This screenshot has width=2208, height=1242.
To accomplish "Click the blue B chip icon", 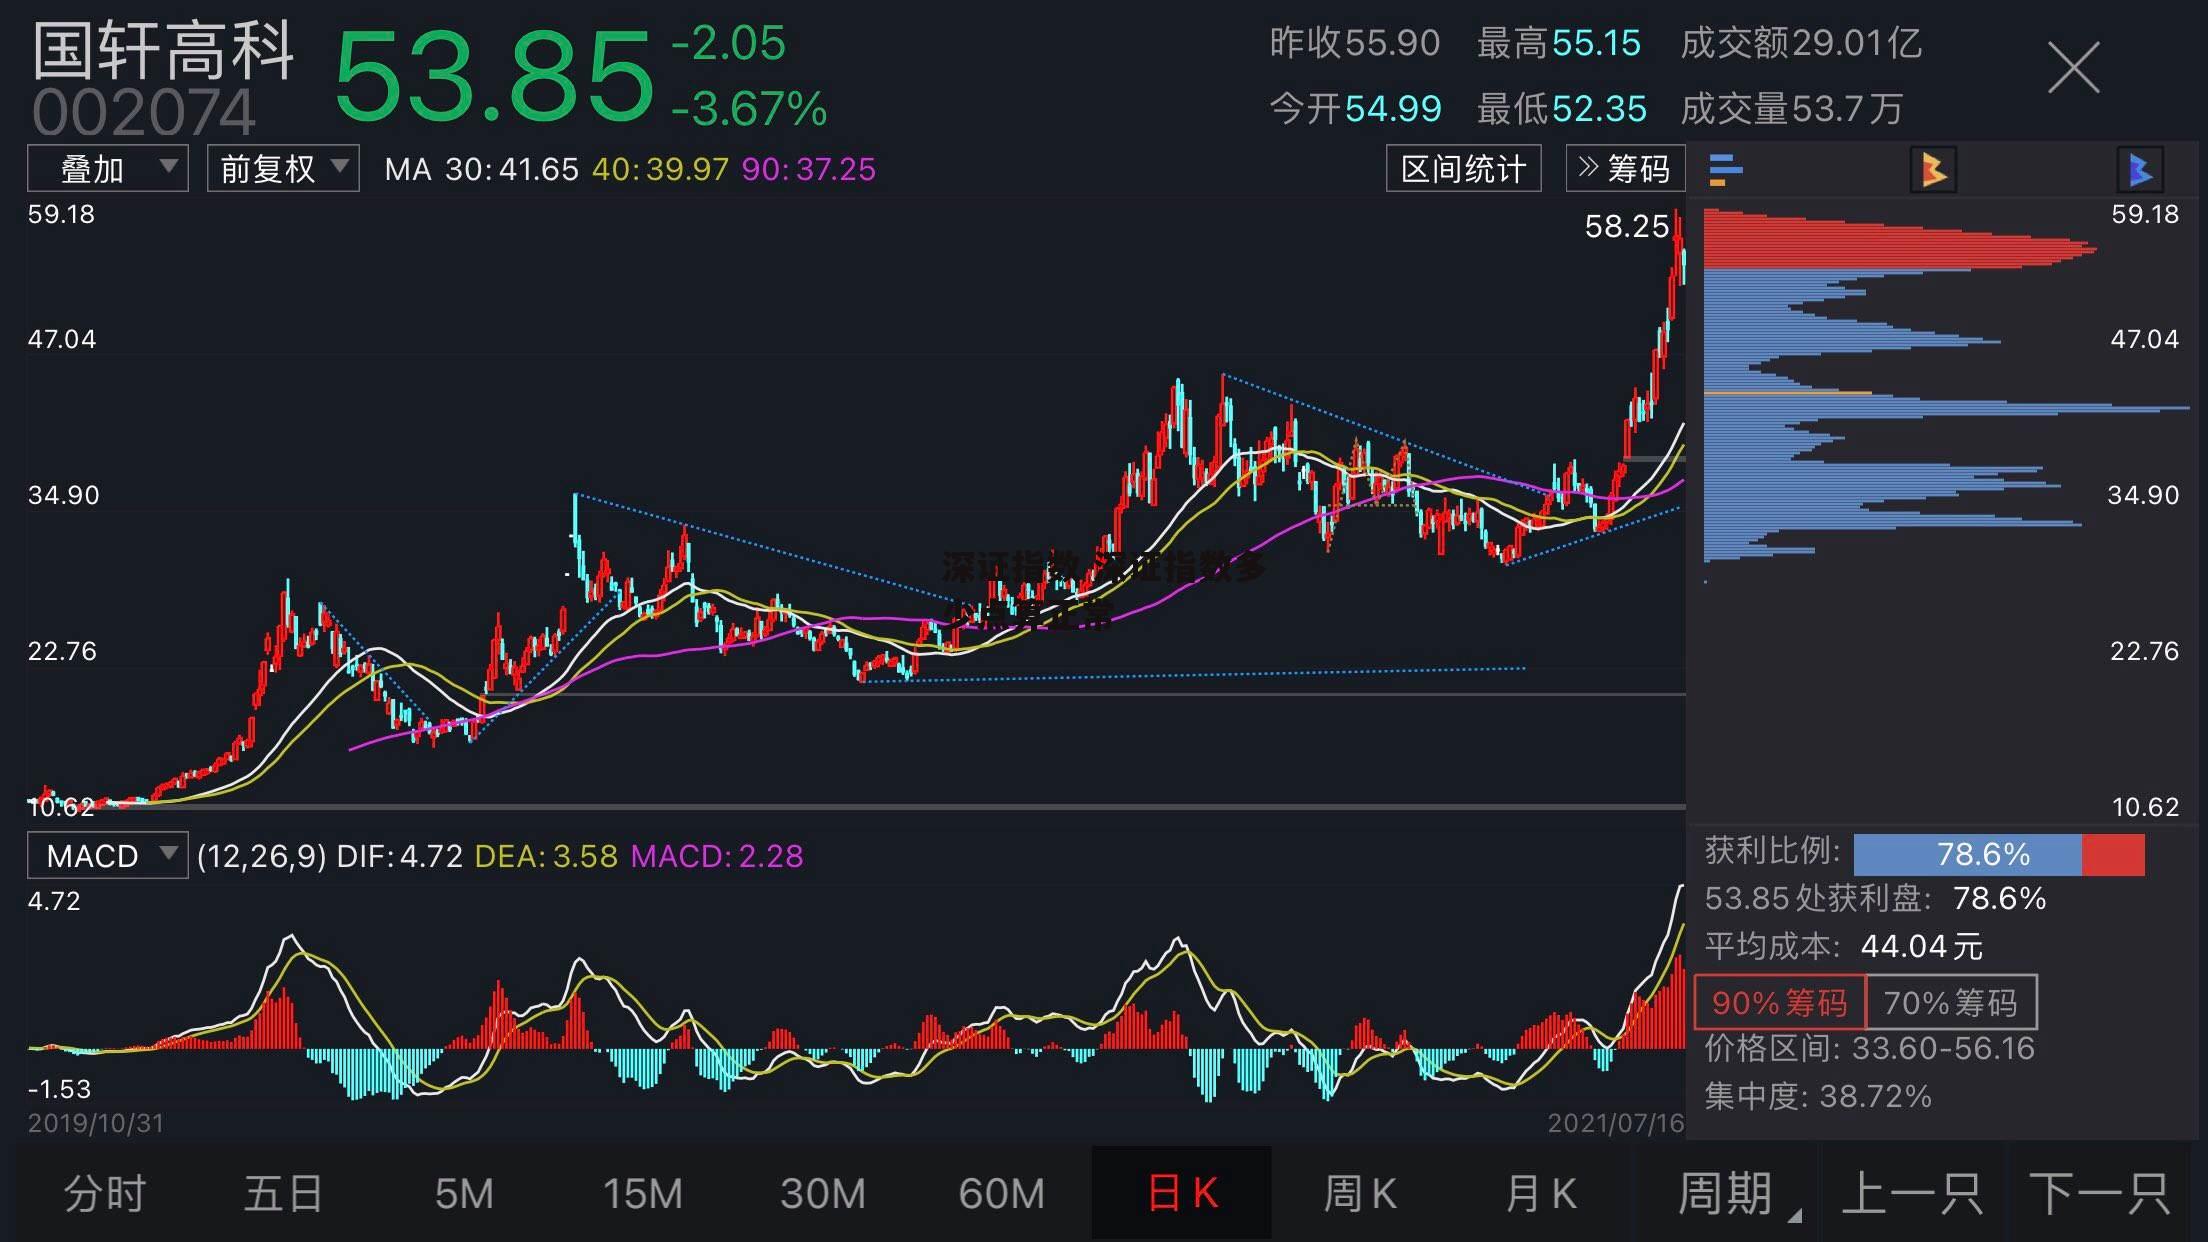I will pos(2140,170).
